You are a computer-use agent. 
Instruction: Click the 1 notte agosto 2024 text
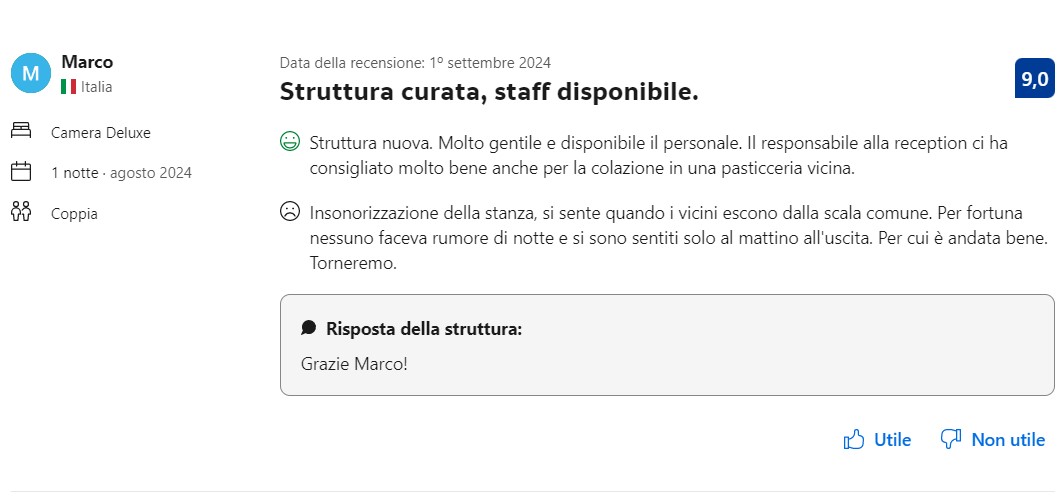(x=121, y=173)
